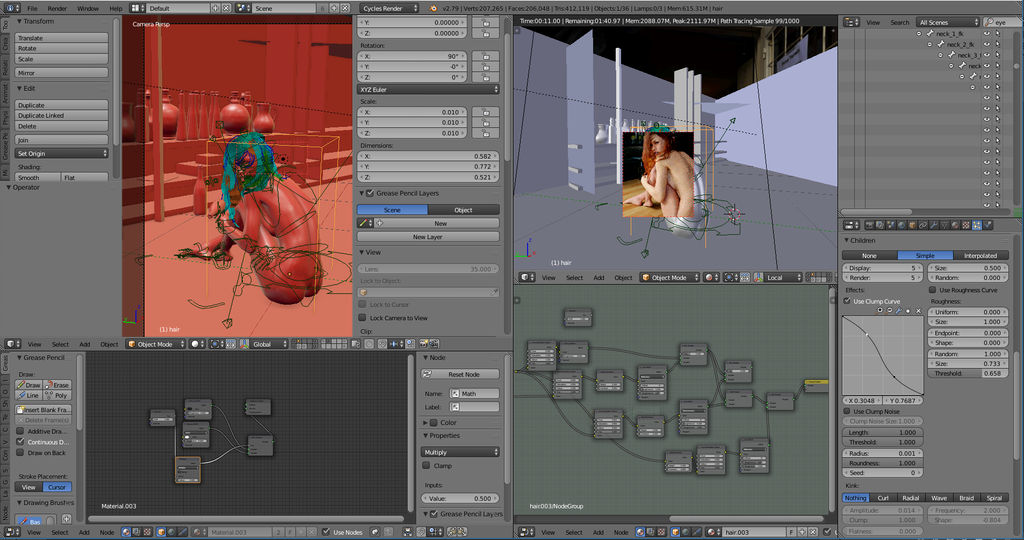1024x540 pixels.
Task: Click the node Name field containing Math
Action: [478, 394]
